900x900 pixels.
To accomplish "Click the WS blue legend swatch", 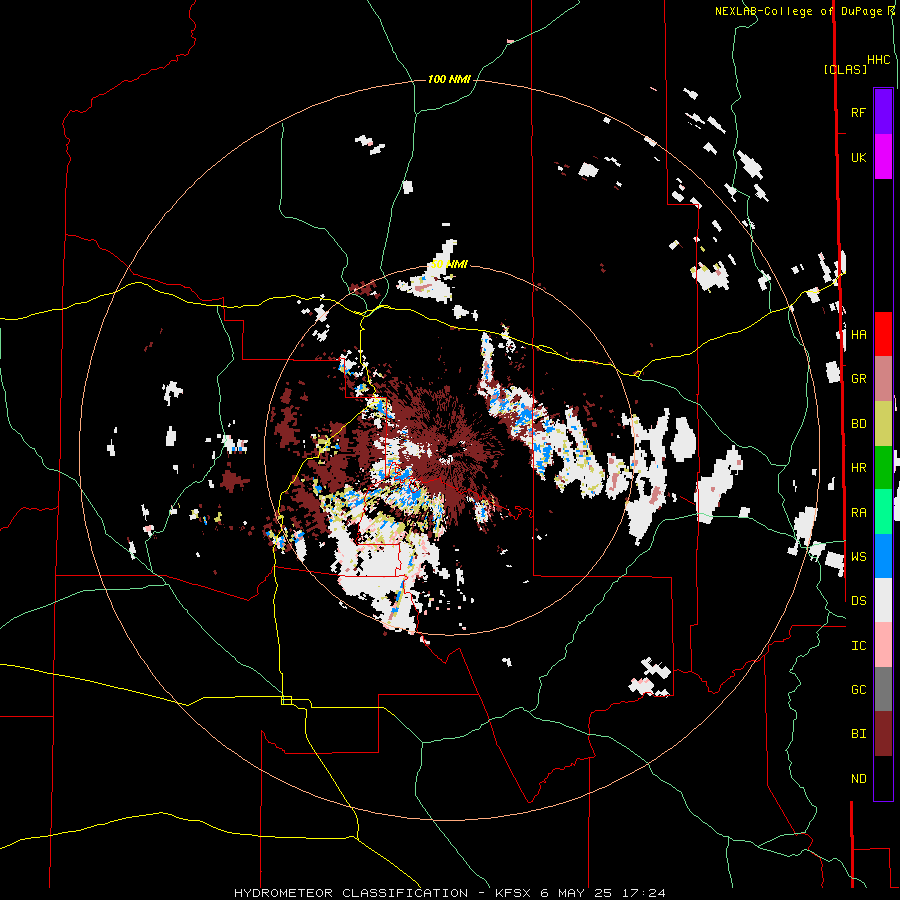I will pos(883,556).
